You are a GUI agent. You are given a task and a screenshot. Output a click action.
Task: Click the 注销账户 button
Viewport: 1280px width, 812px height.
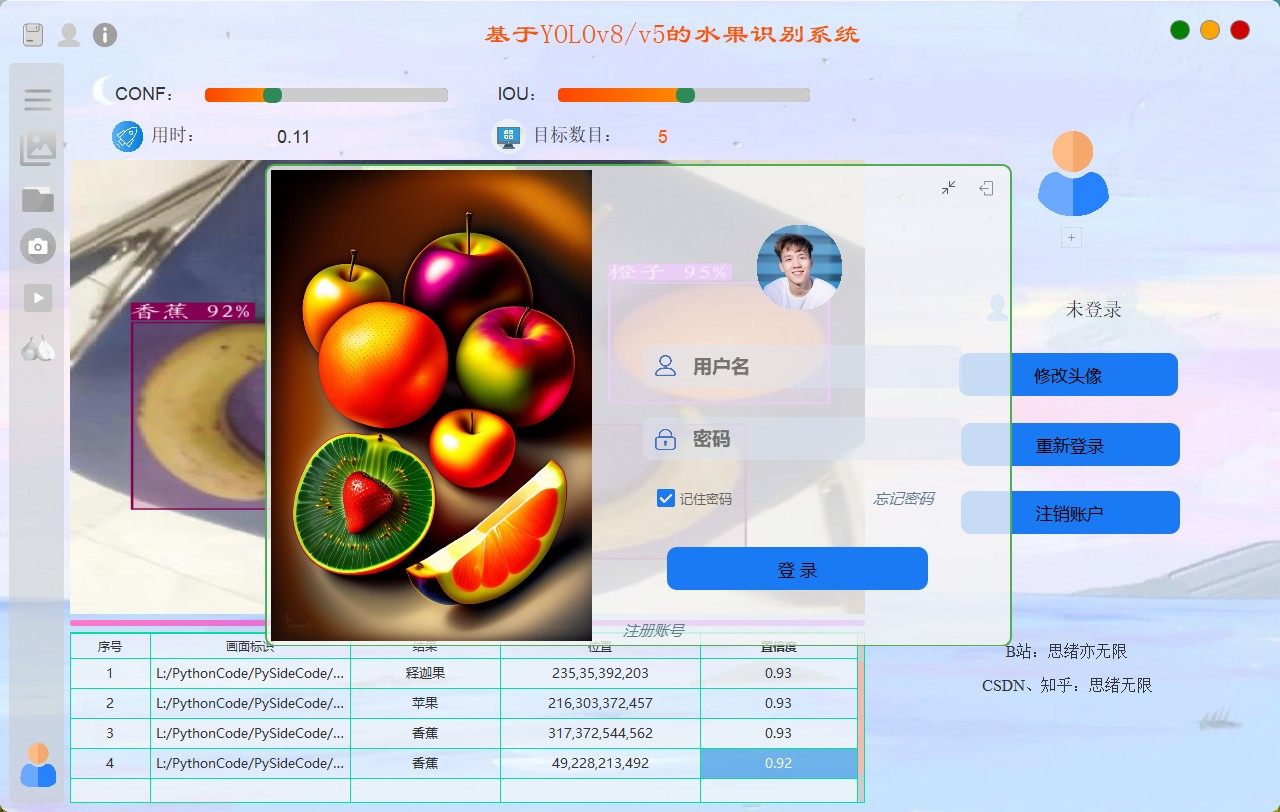pos(1070,513)
